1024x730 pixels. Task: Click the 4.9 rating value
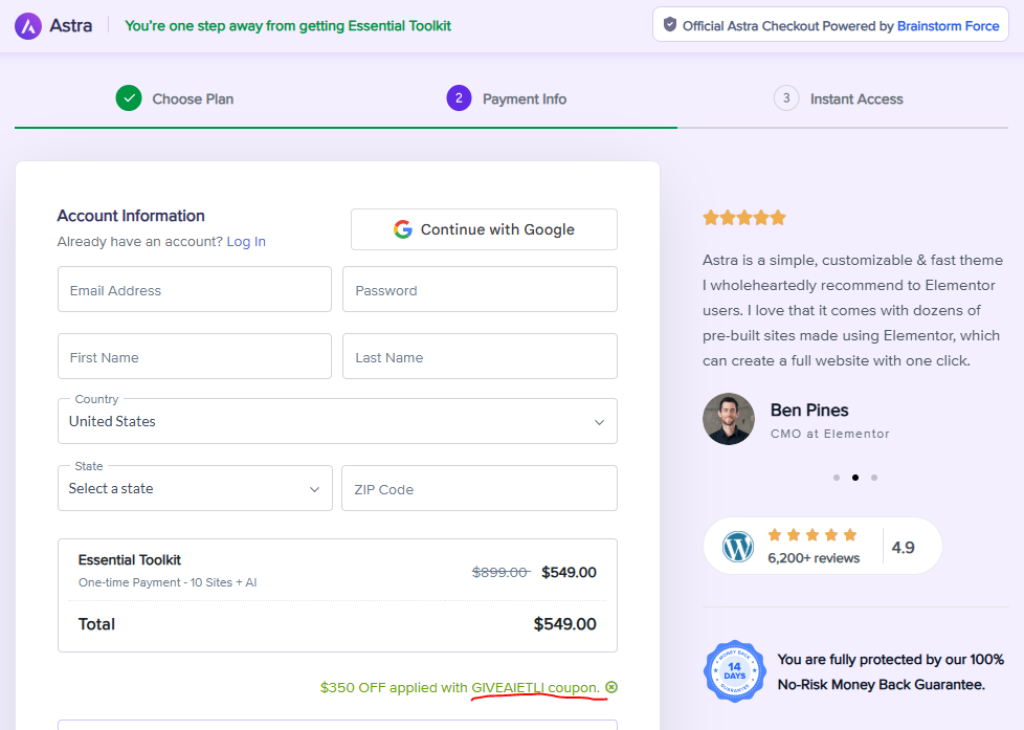903,547
